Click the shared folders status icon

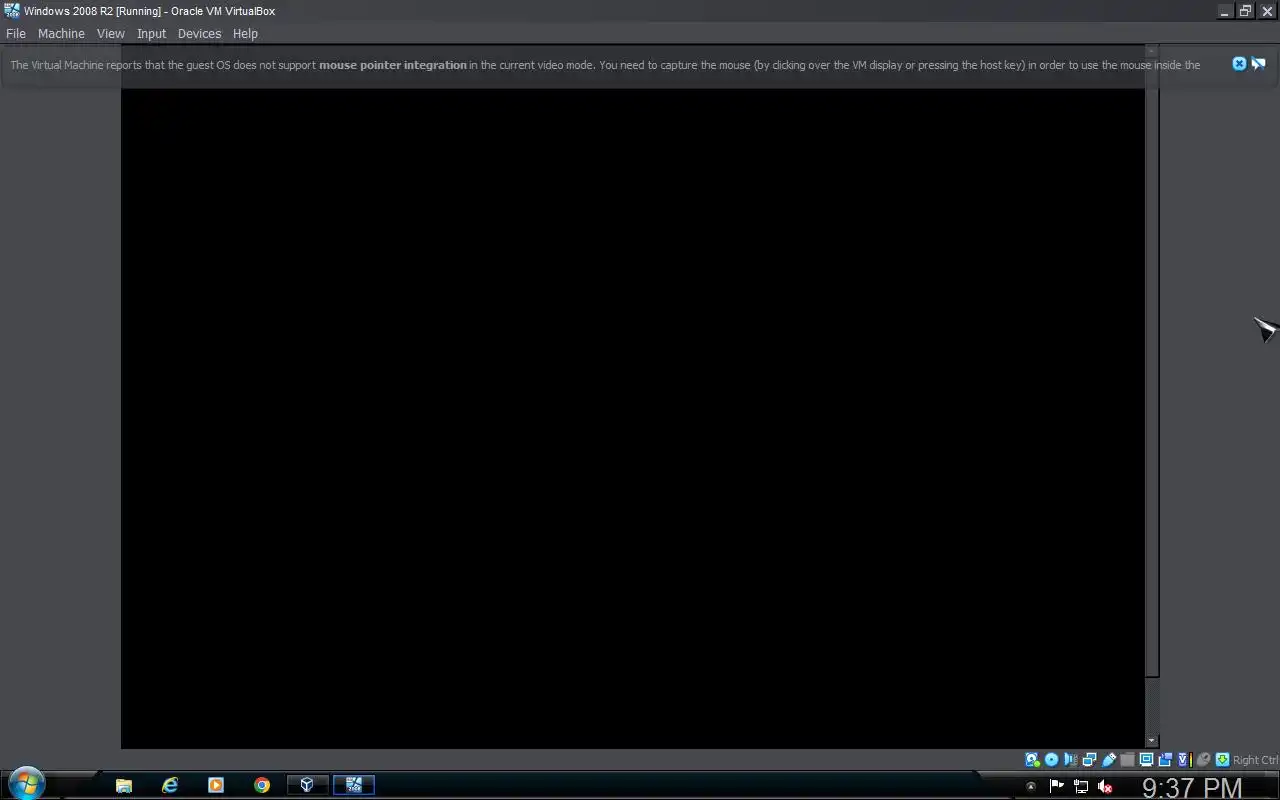[1127, 760]
